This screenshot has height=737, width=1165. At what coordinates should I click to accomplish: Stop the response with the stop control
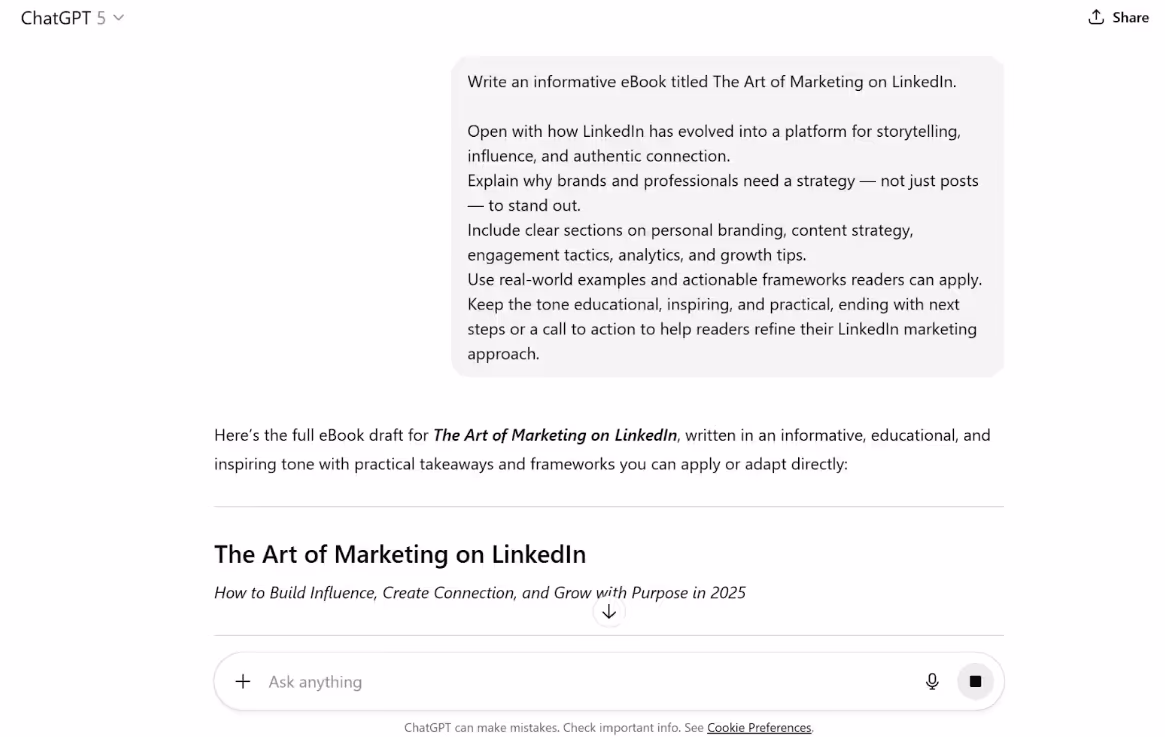pos(975,681)
